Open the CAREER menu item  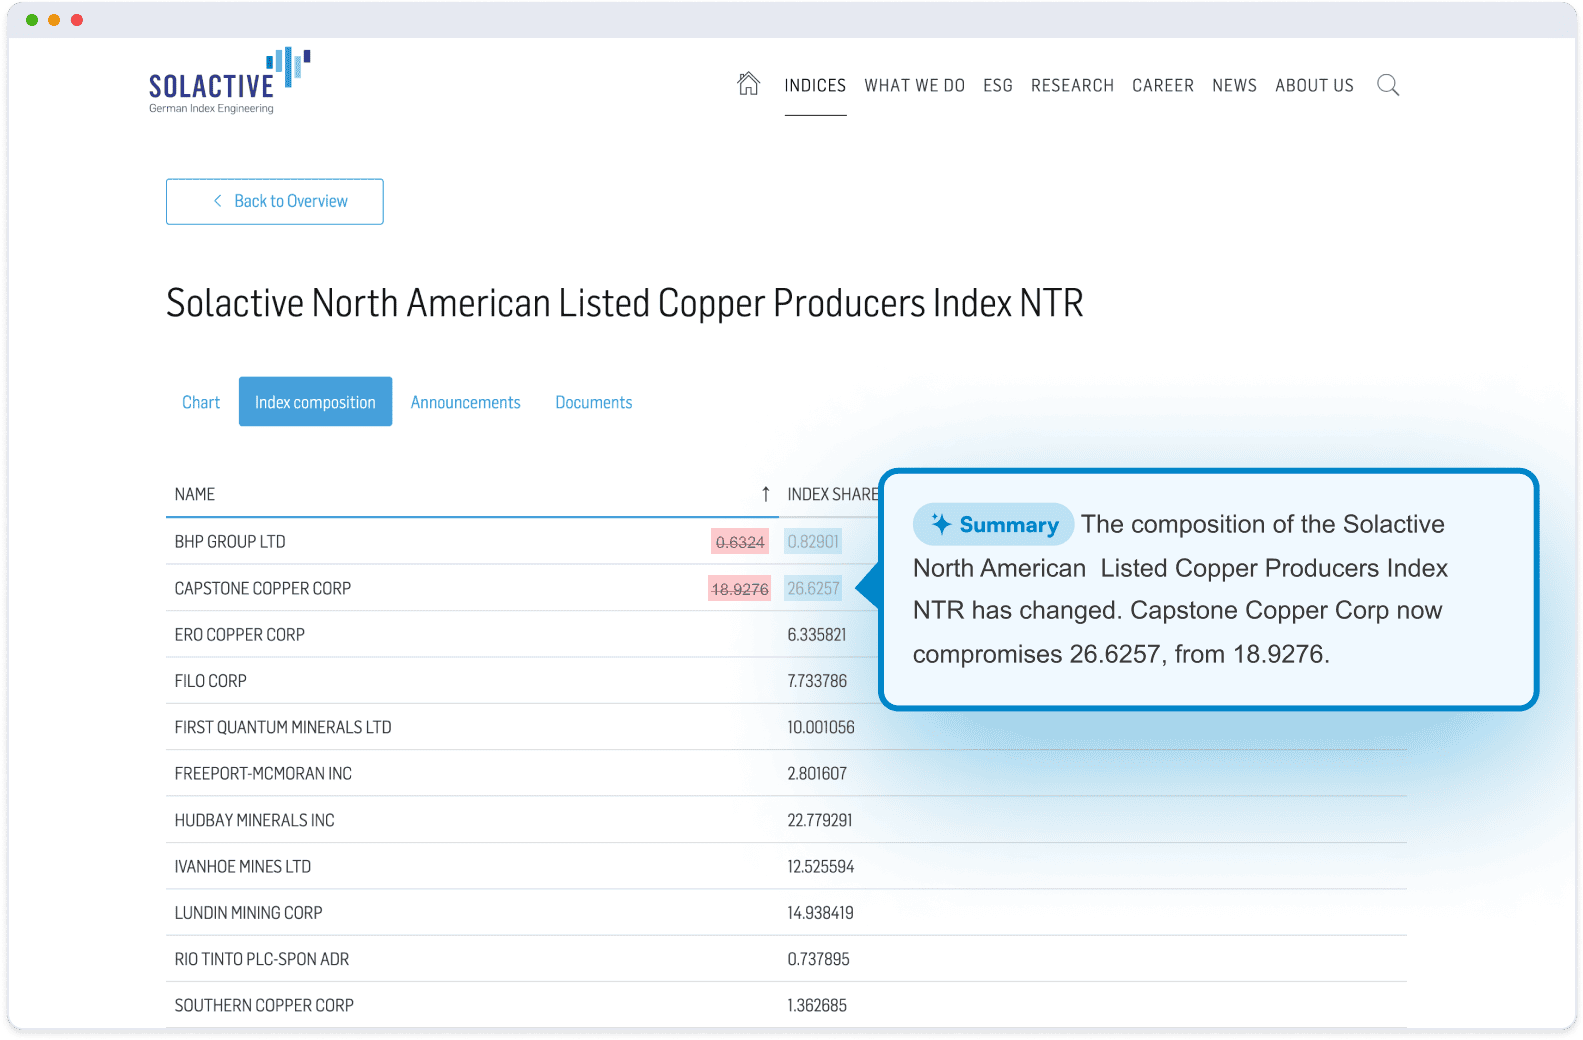tap(1163, 86)
